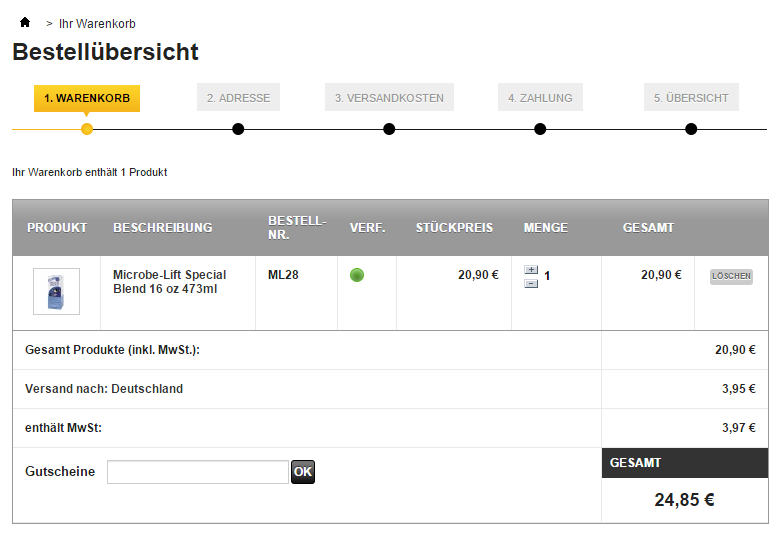This screenshot has width=778, height=543.
Task: Go to the 3. Versandkosten step
Action: click(389, 98)
